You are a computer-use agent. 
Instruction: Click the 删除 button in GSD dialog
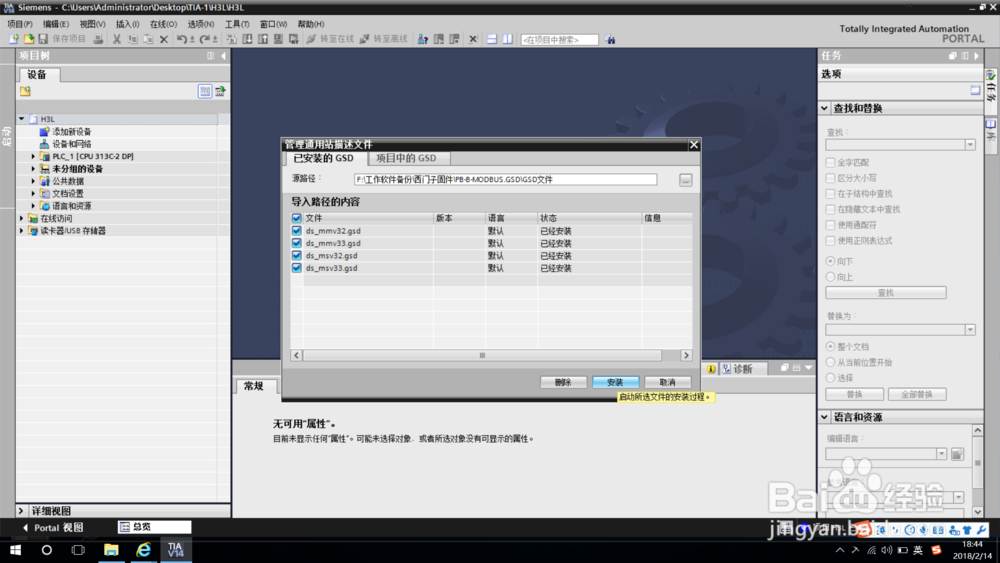(x=563, y=383)
